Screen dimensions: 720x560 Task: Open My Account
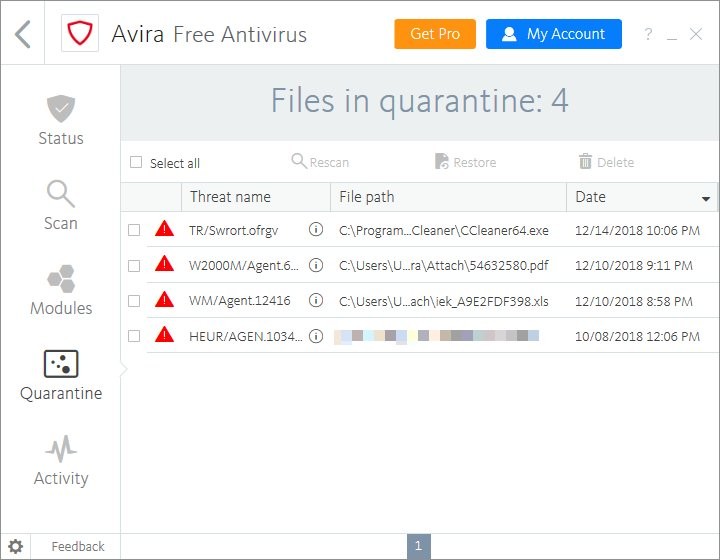coord(554,34)
